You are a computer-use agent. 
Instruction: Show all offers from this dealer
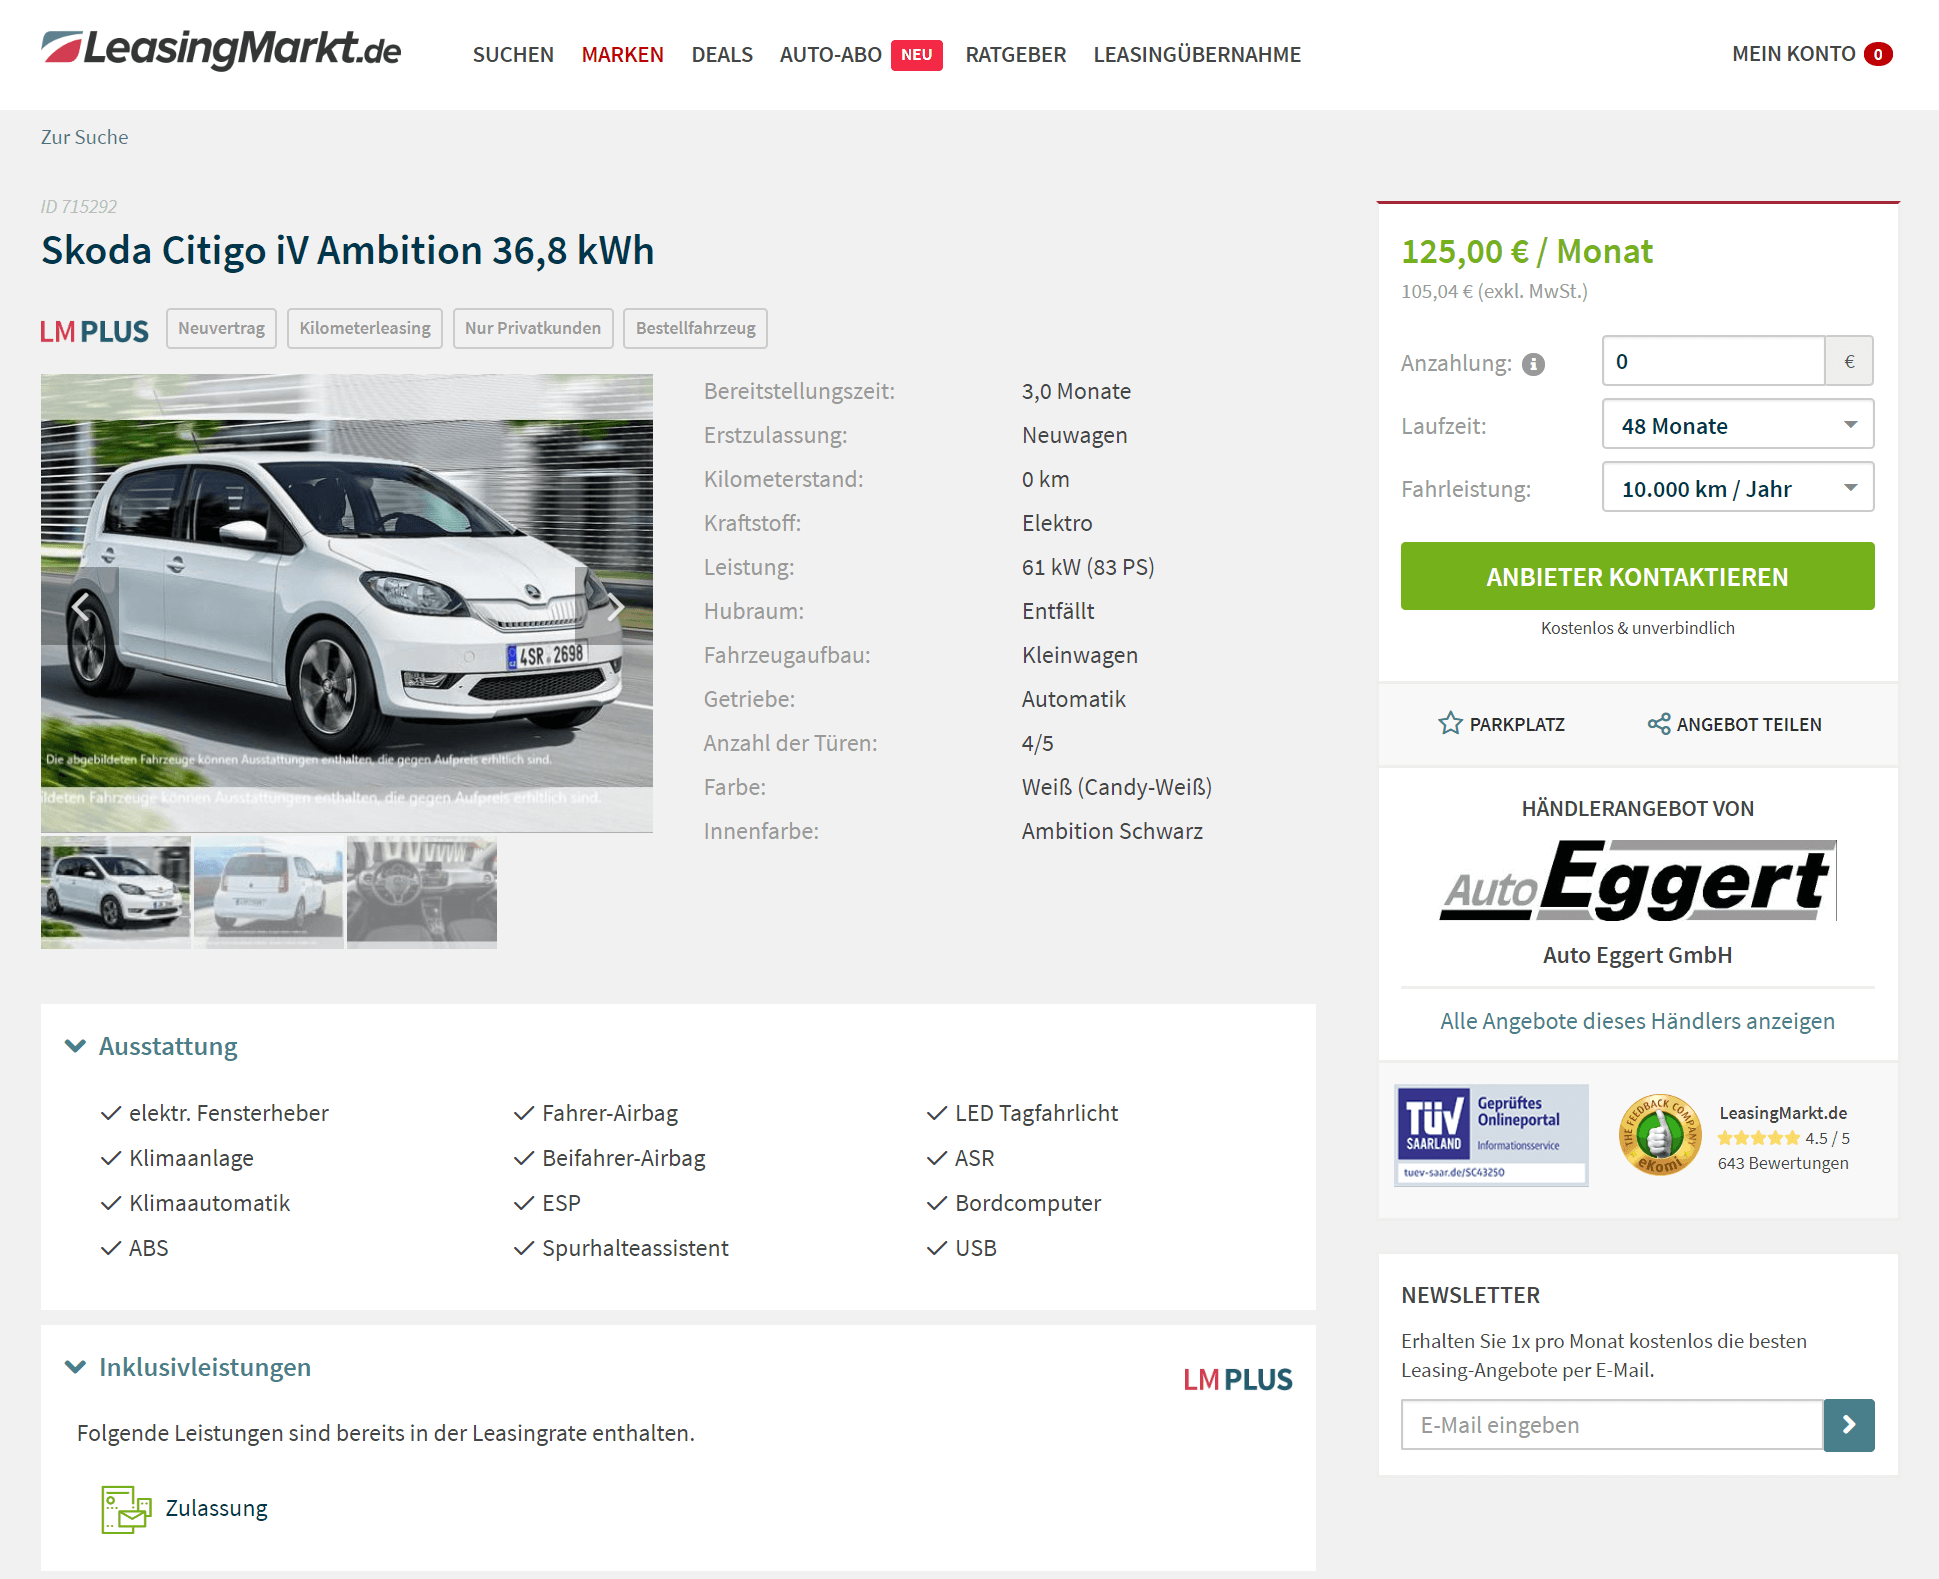point(1638,1021)
